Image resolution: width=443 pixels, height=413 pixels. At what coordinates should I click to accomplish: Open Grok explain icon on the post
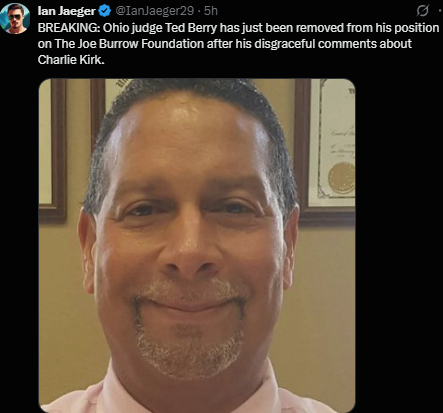(422, 11)
